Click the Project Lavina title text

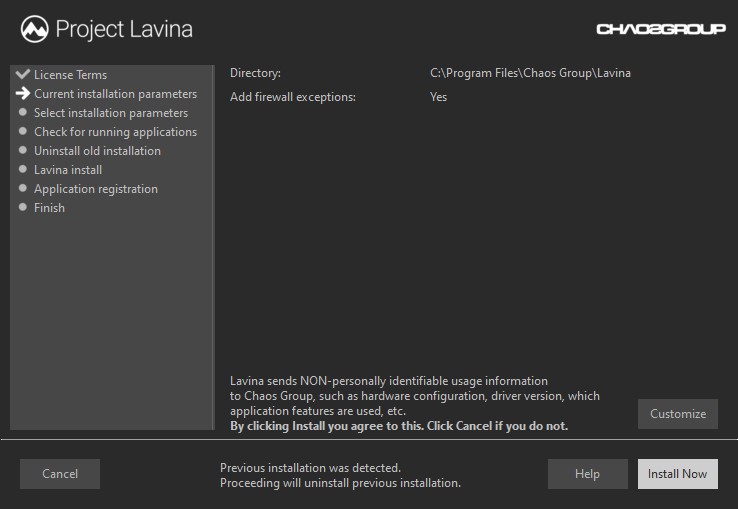tap(124, 29)
